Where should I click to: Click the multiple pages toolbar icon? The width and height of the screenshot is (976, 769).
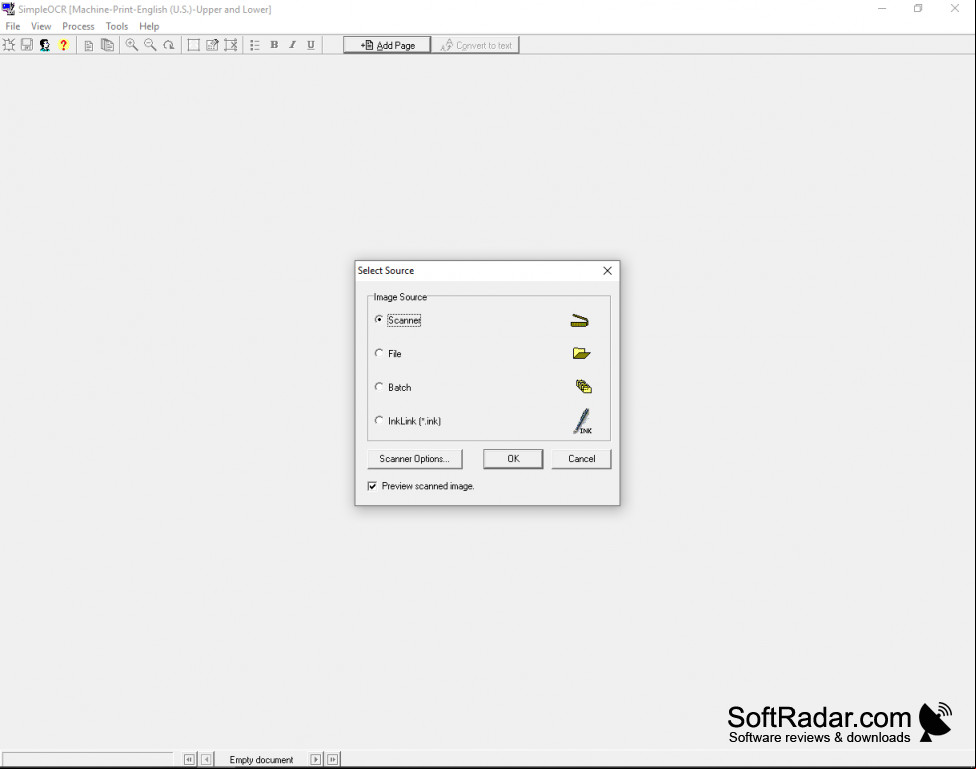[108, 45]
